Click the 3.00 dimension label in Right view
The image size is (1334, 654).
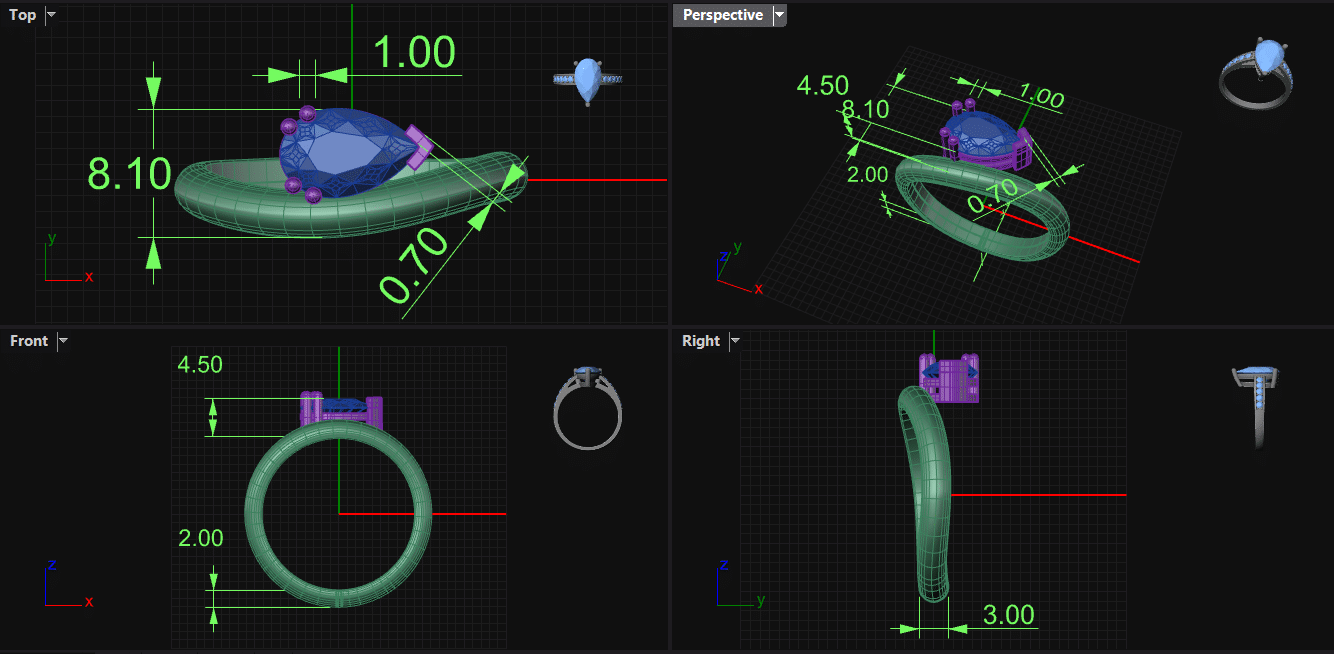[1008, 614]
